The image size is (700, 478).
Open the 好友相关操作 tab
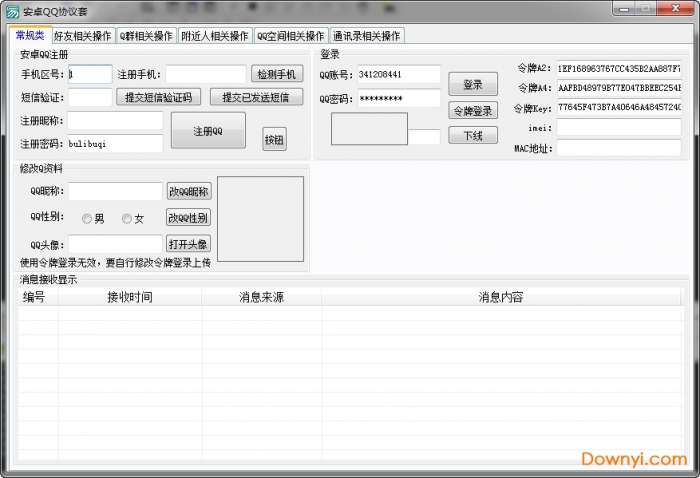83,36
